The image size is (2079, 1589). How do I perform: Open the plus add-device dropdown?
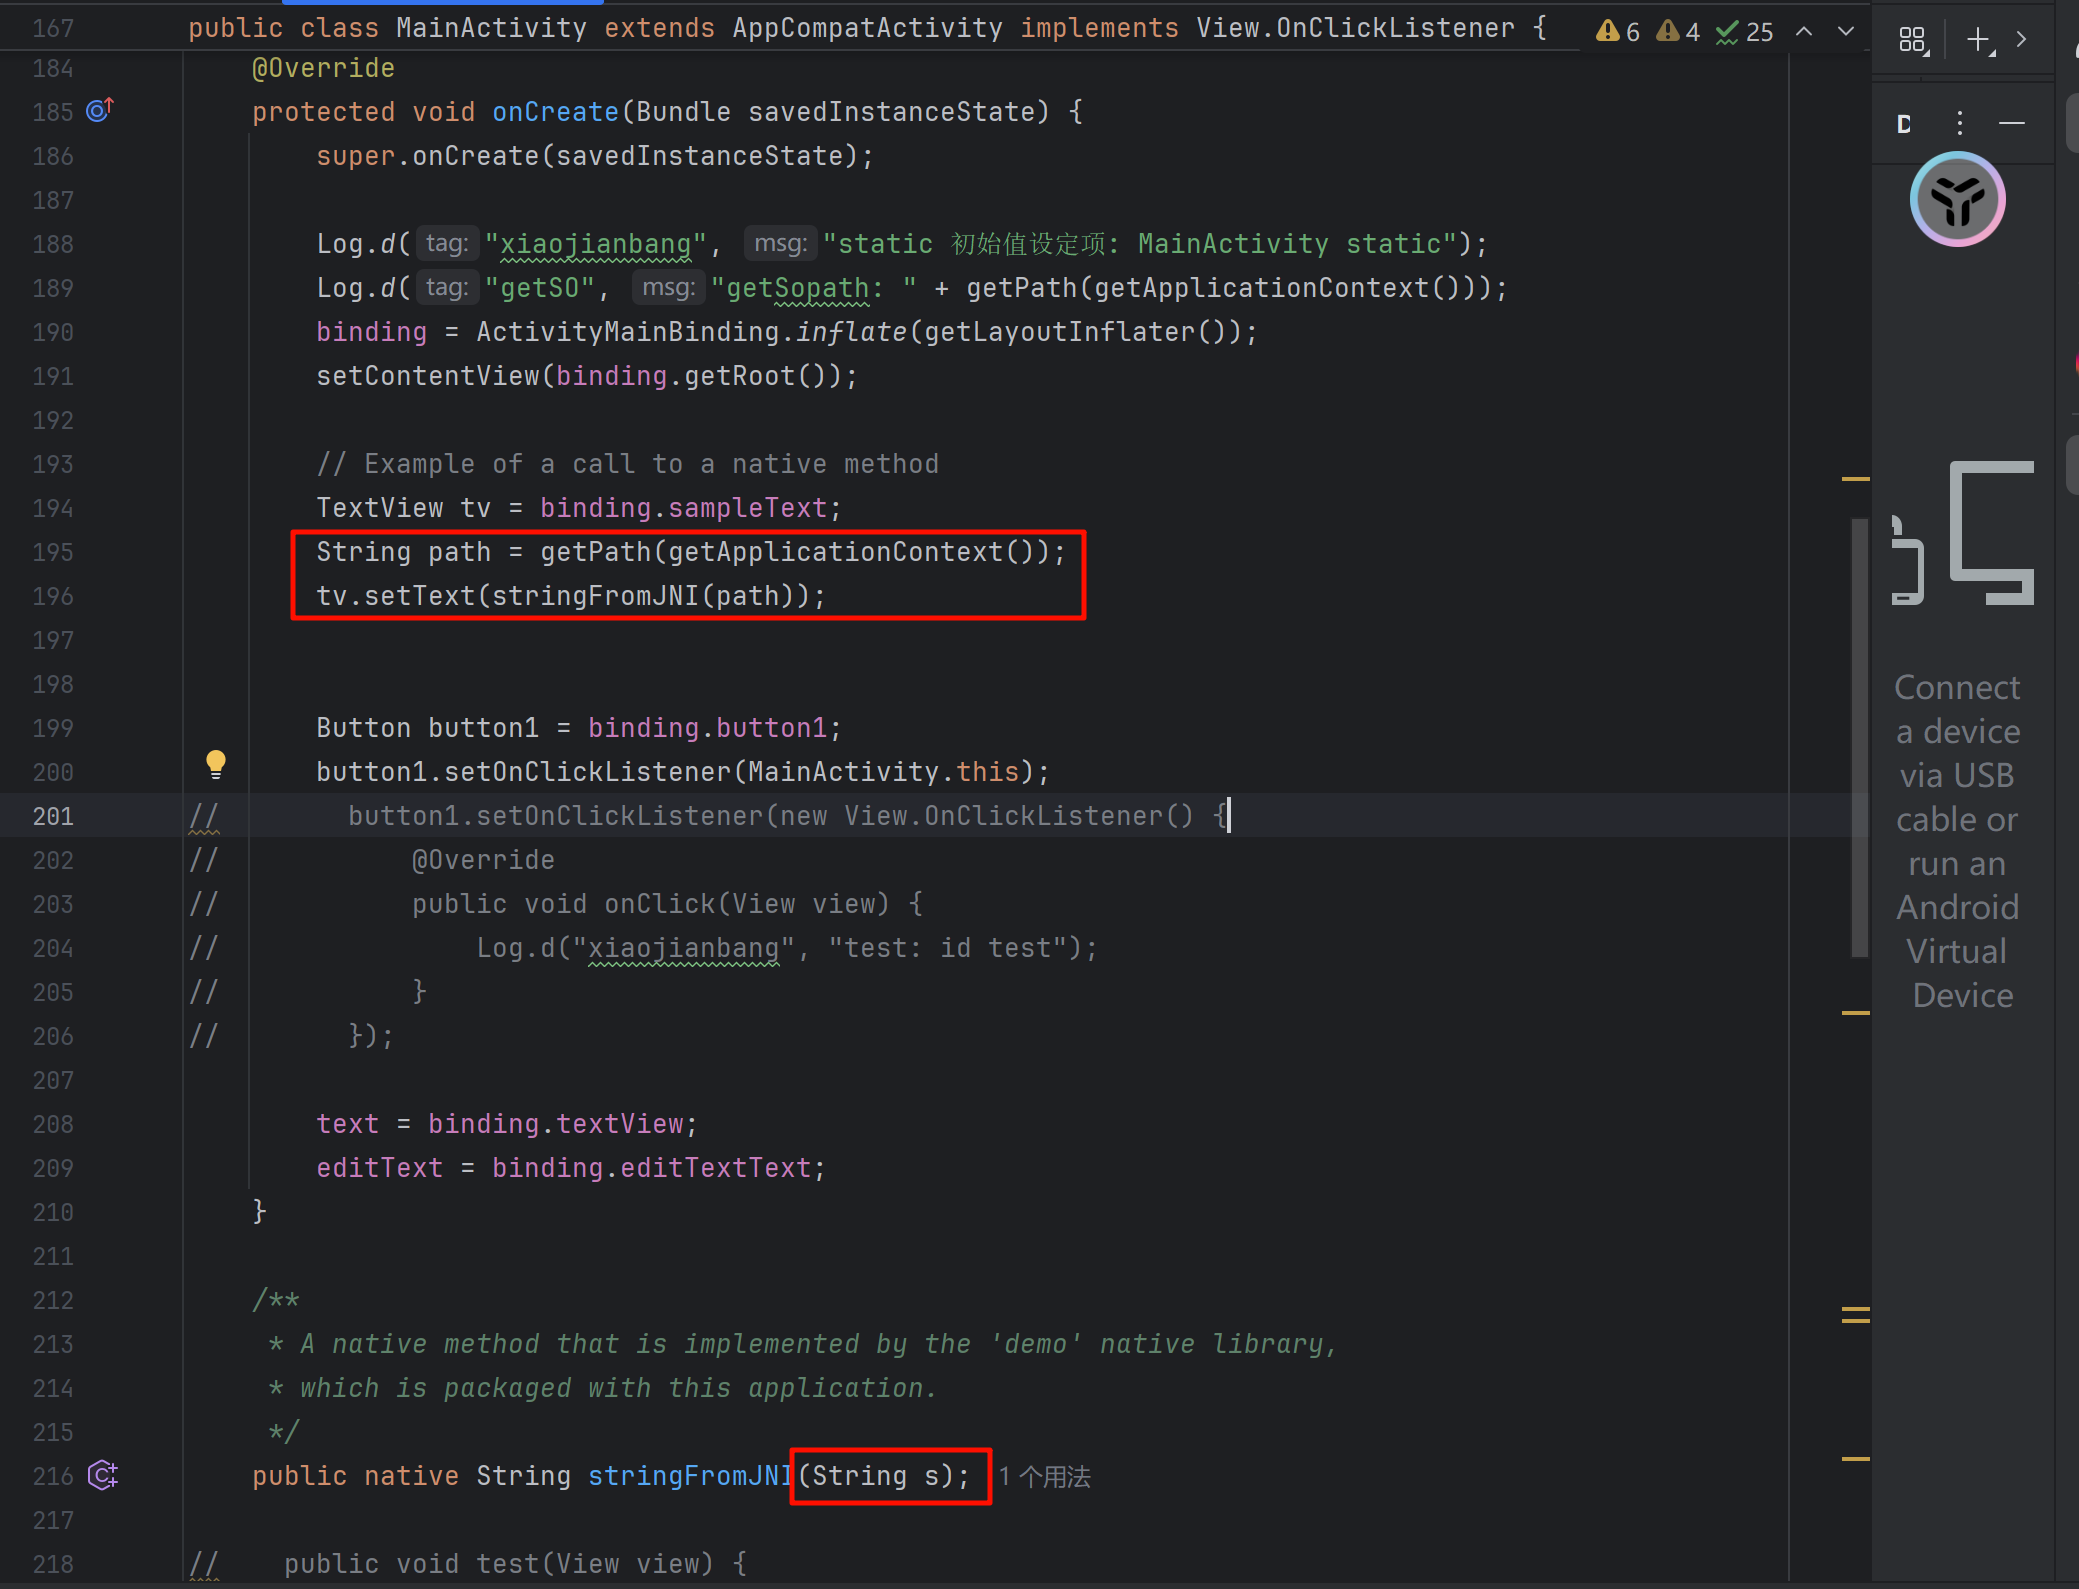point(1979,40)
